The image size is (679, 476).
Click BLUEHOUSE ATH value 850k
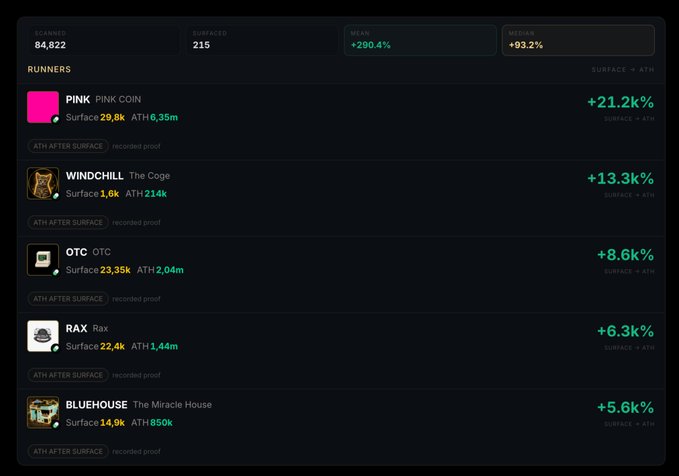pos(162,422)
